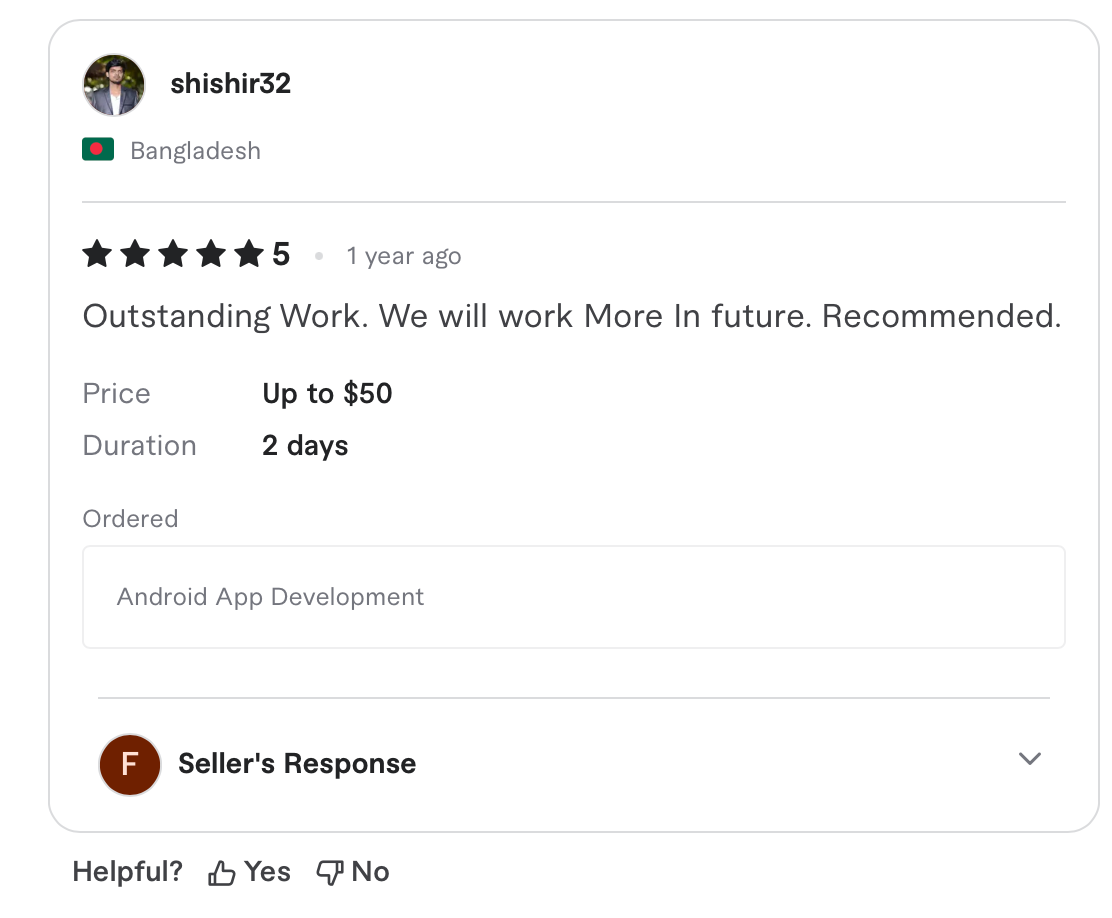This screenshot has height=918, width=1112.
Task: Click the thumbs-down icon next to No
Action: (x=328, y=871)
